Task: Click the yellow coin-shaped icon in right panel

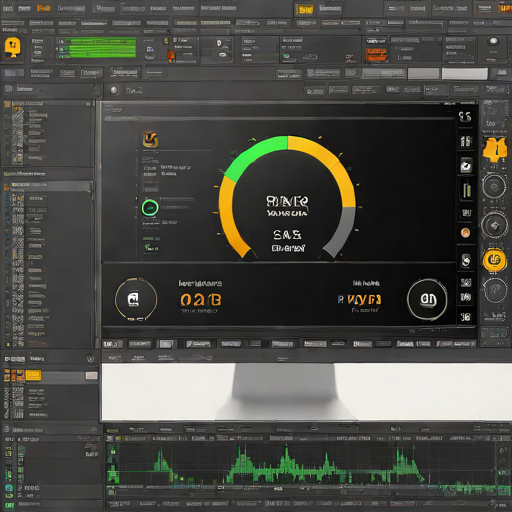Action: (x=495, y=260)
